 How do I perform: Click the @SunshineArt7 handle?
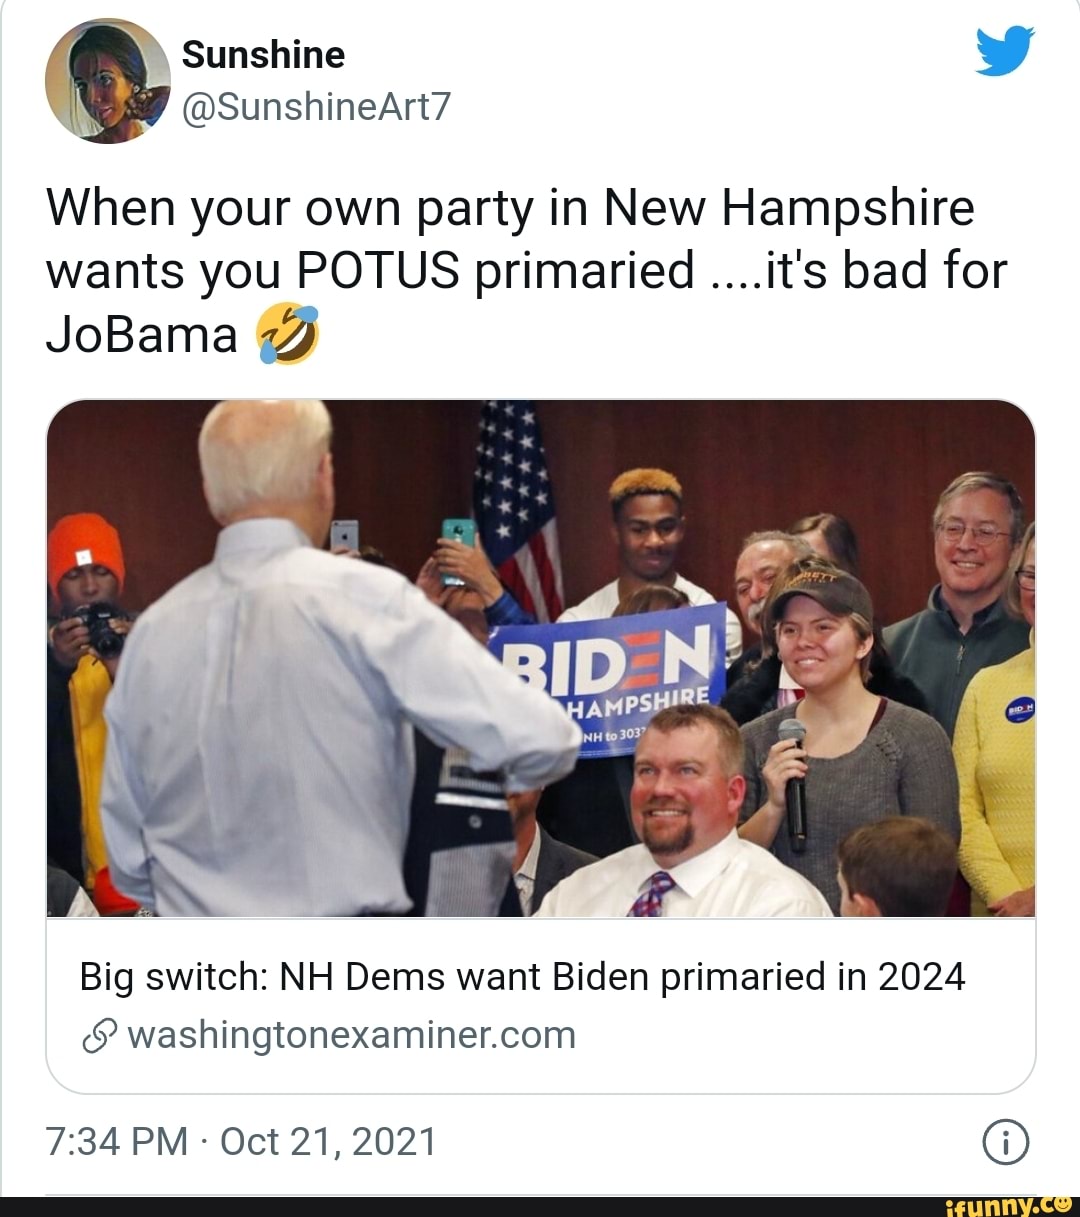[x=316, y=106]
